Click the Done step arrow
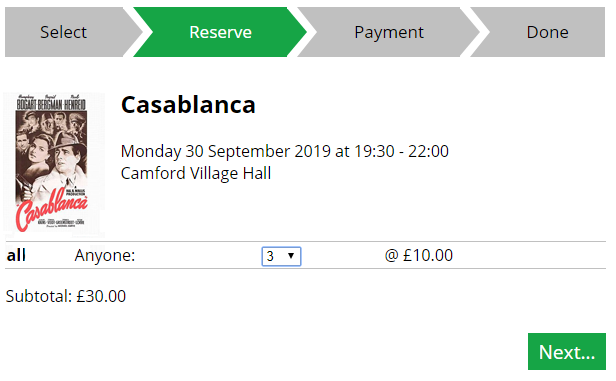Viewport: 616px width, 381px height. coord(541,32)
